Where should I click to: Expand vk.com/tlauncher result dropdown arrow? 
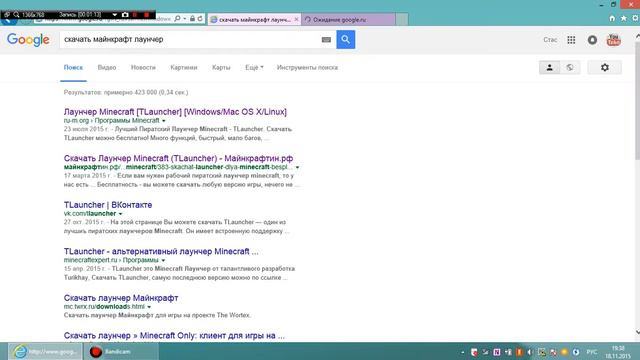click(120, 214)
